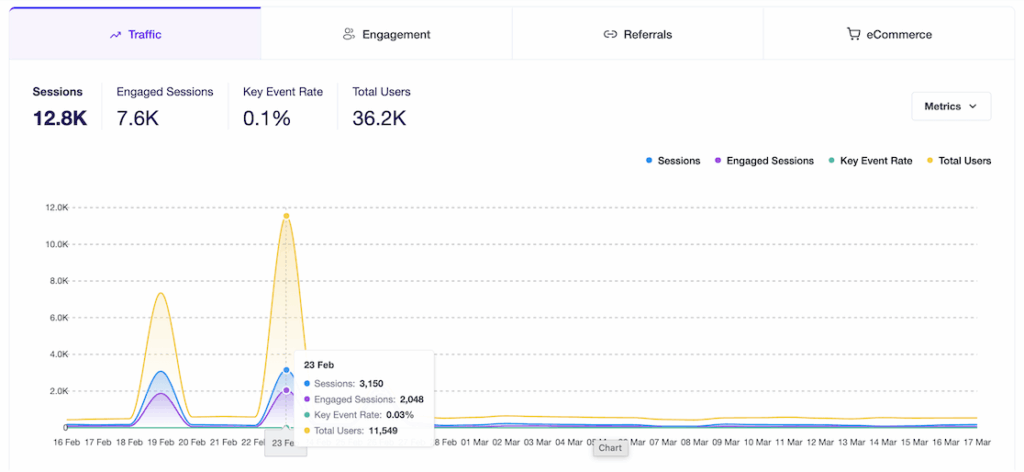Toggle Engaged Sessions series in legend
The width and height of the screenshot is (1024, 472).
coord(763,161)
